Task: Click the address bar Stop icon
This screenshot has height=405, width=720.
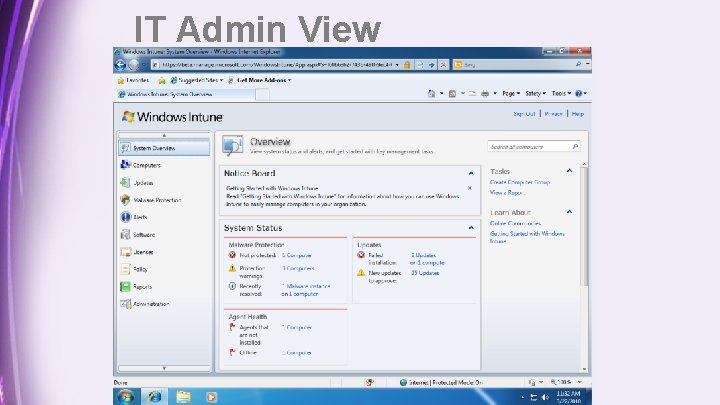Action: click(x=443, y=65)
